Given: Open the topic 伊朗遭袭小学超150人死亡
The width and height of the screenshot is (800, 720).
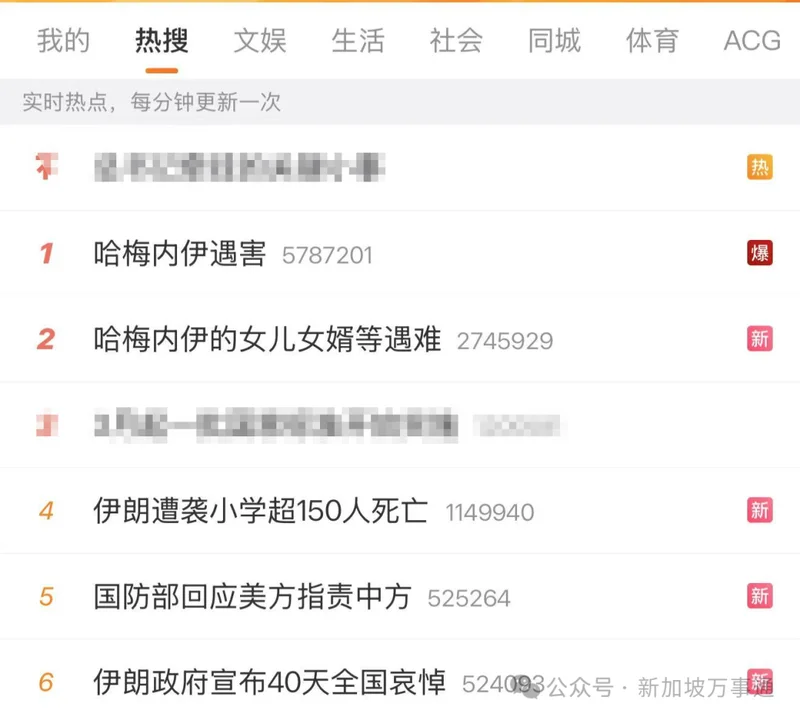Looking at the screenshot, I should (260, 510).
